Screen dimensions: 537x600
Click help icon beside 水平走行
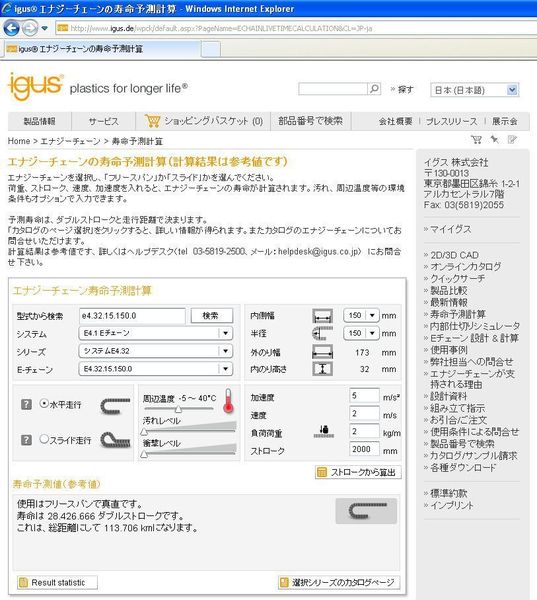(26, 404)
